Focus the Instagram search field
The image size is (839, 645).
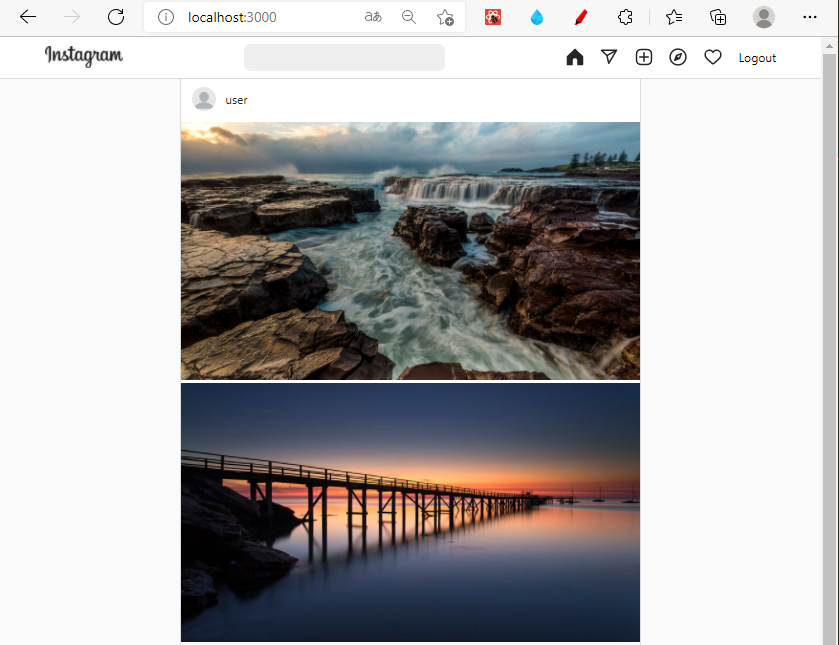[x=344, y=57]
